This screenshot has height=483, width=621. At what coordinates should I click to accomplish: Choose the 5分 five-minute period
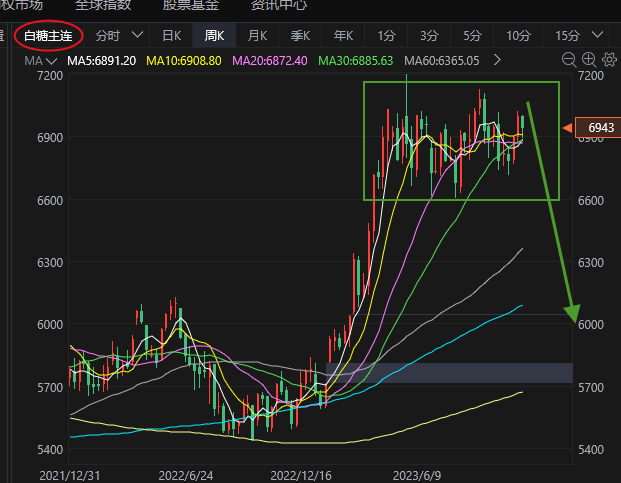(x=472, y=36)
